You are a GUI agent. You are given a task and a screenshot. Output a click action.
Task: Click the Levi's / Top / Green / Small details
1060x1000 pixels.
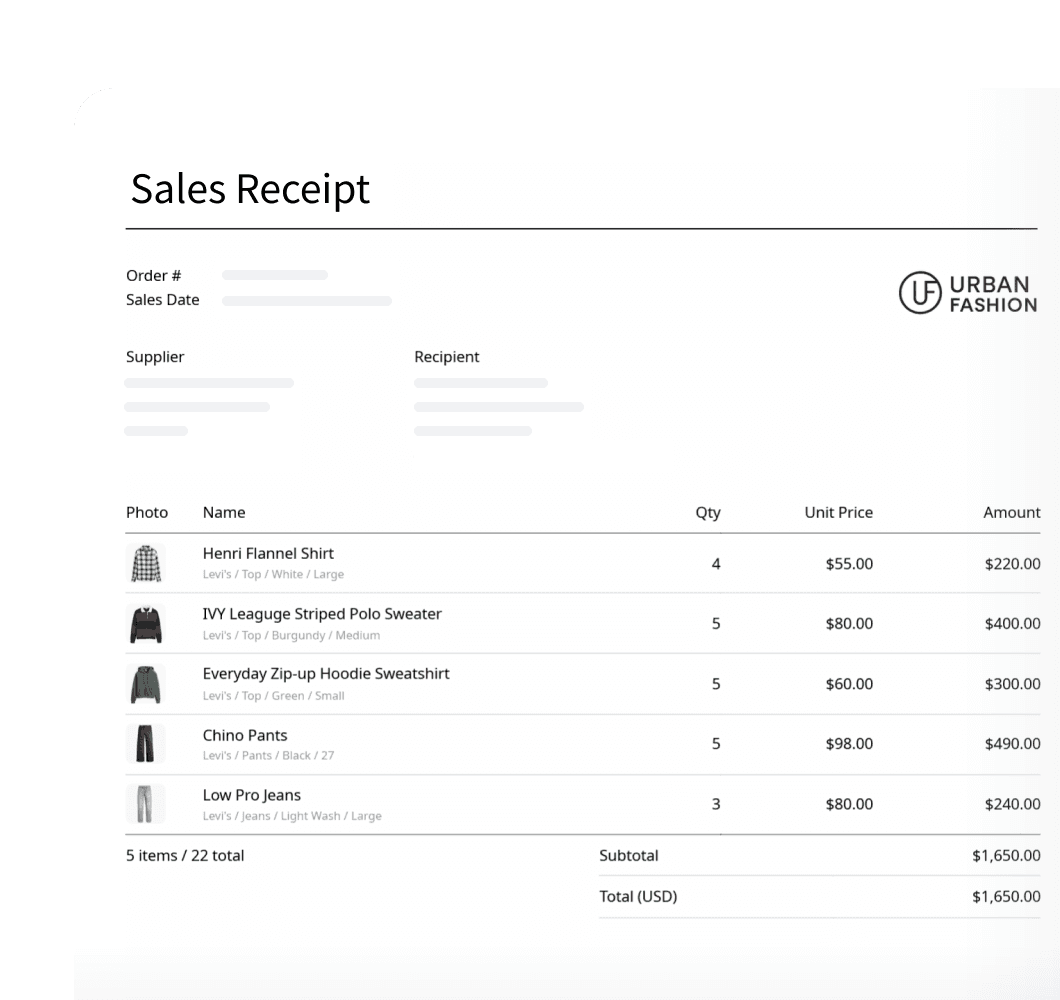click(273, 696)
